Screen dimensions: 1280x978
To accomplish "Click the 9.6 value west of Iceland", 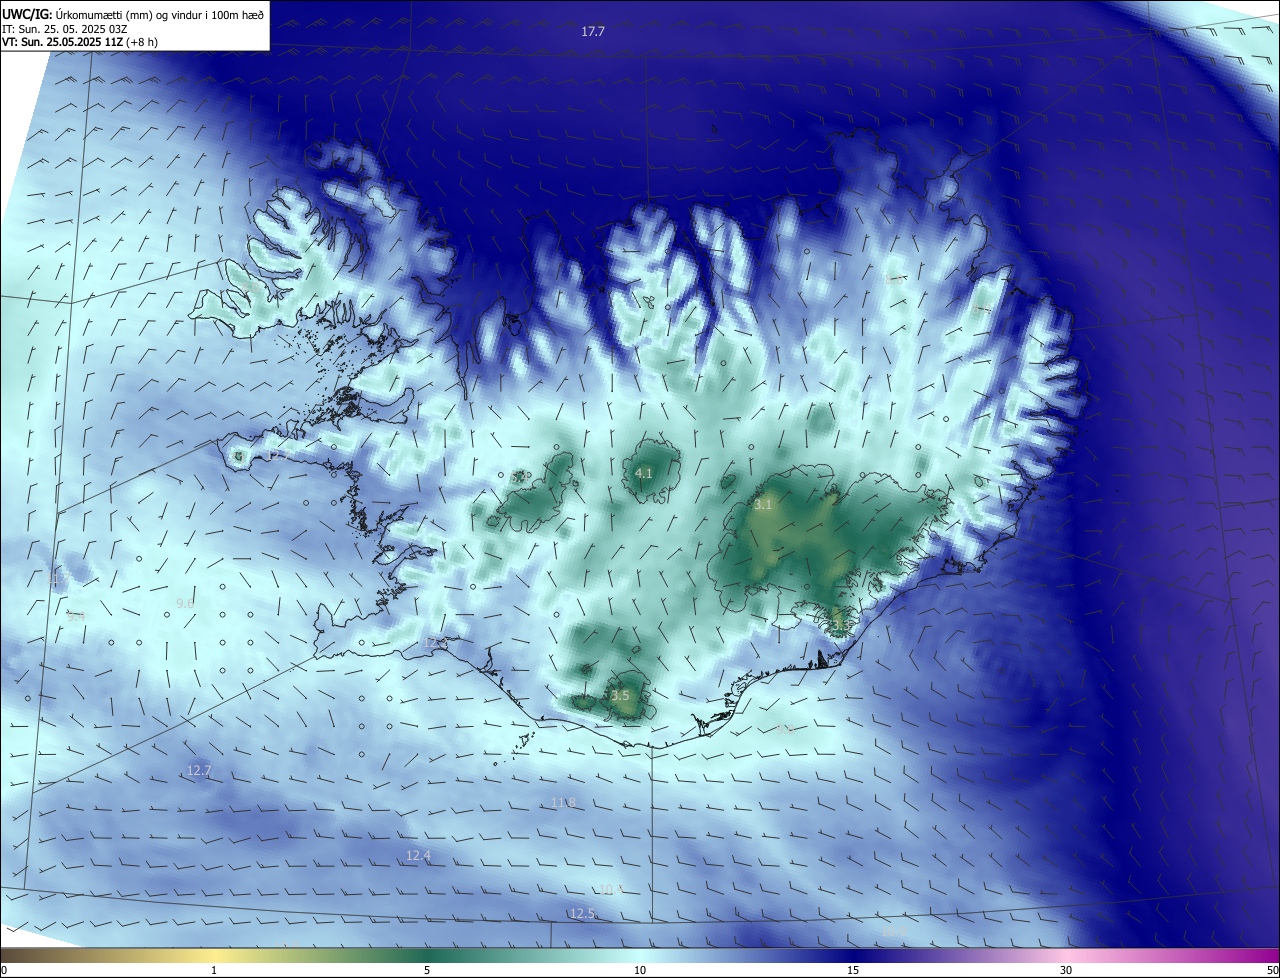I will 185,603.
